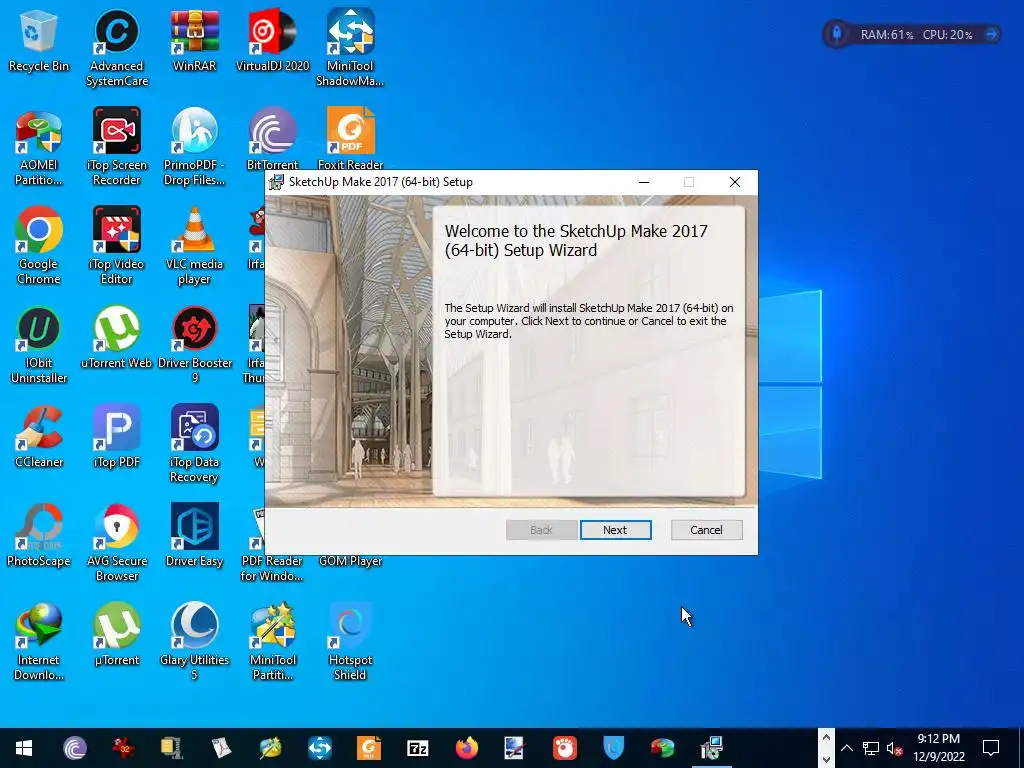Select µTorrent desktop icon
Viewport: 1024px width, 768px height.
tap(117, 635)
